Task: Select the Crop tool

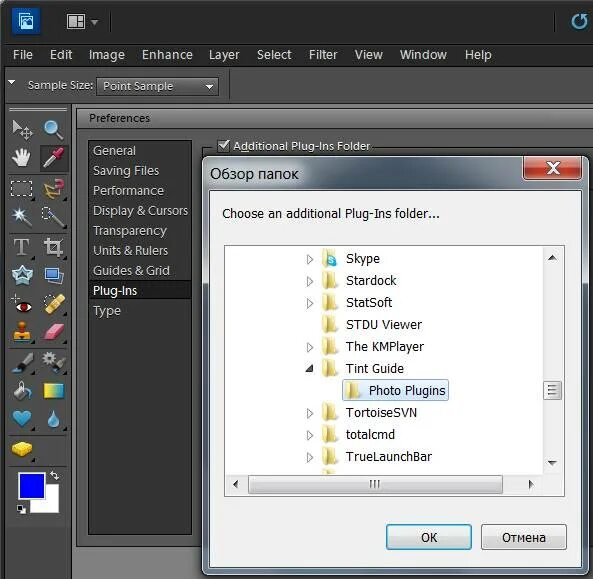Action: [54, 247]
